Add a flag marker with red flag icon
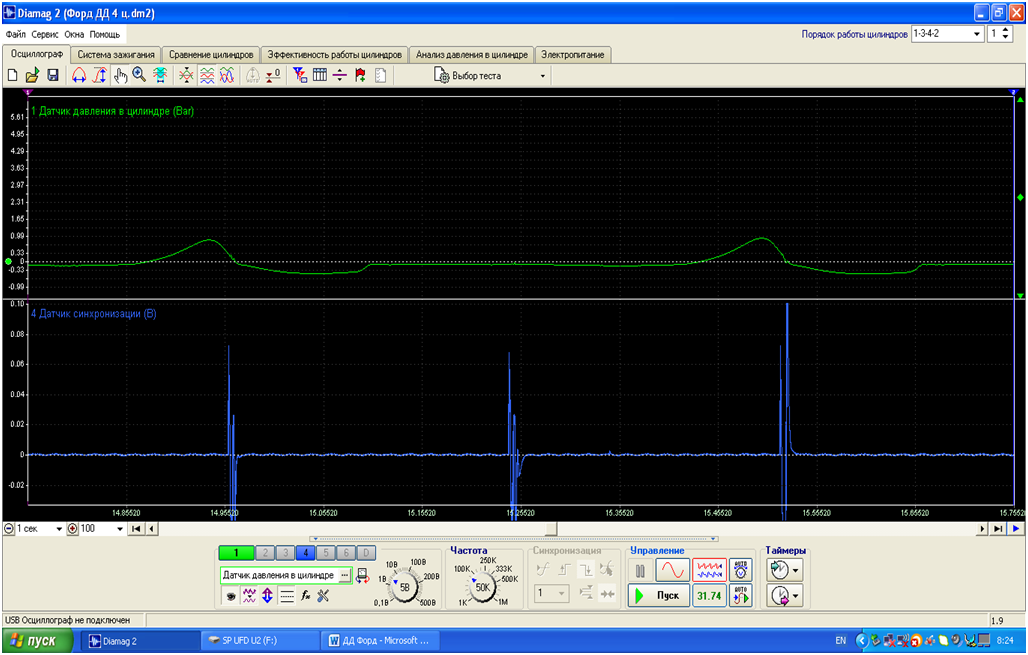Screen dimensions: 1028x655 click(360, 75)
